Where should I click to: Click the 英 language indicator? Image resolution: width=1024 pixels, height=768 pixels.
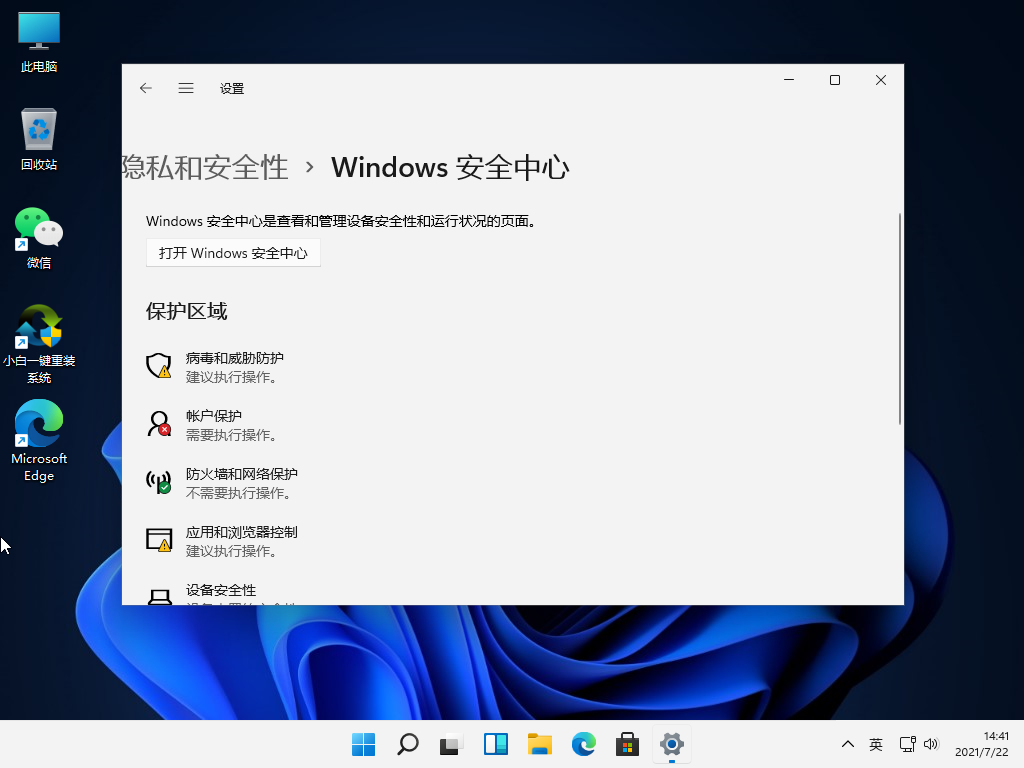[876, 744]
